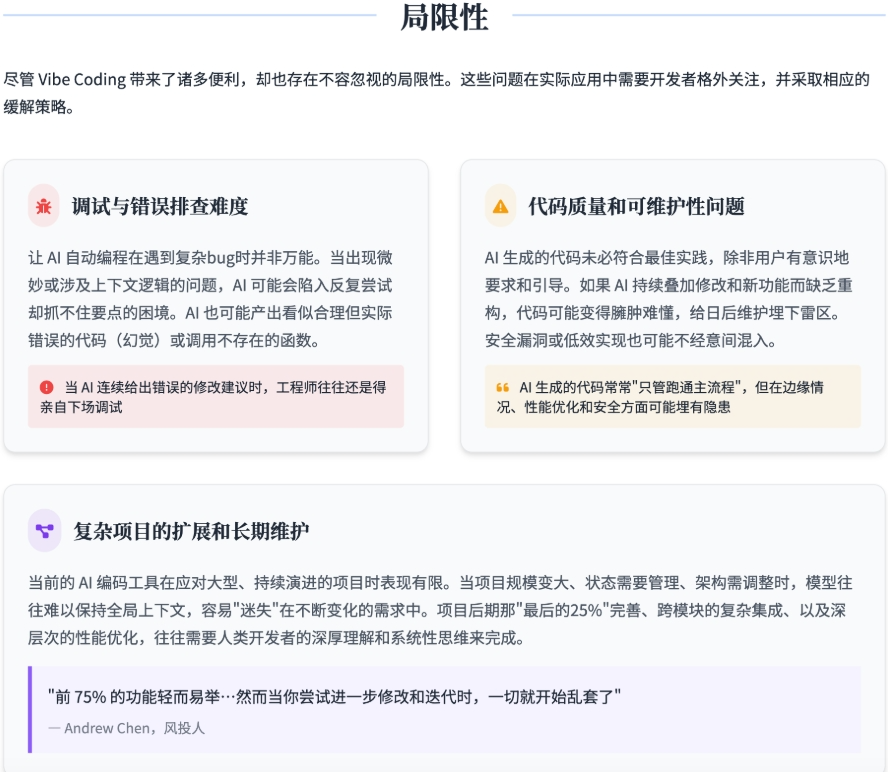Image resolution: width=888 pixels, height=772 pixels.
Task: Click the red bug icon
Action: click(x=44, y=206)
